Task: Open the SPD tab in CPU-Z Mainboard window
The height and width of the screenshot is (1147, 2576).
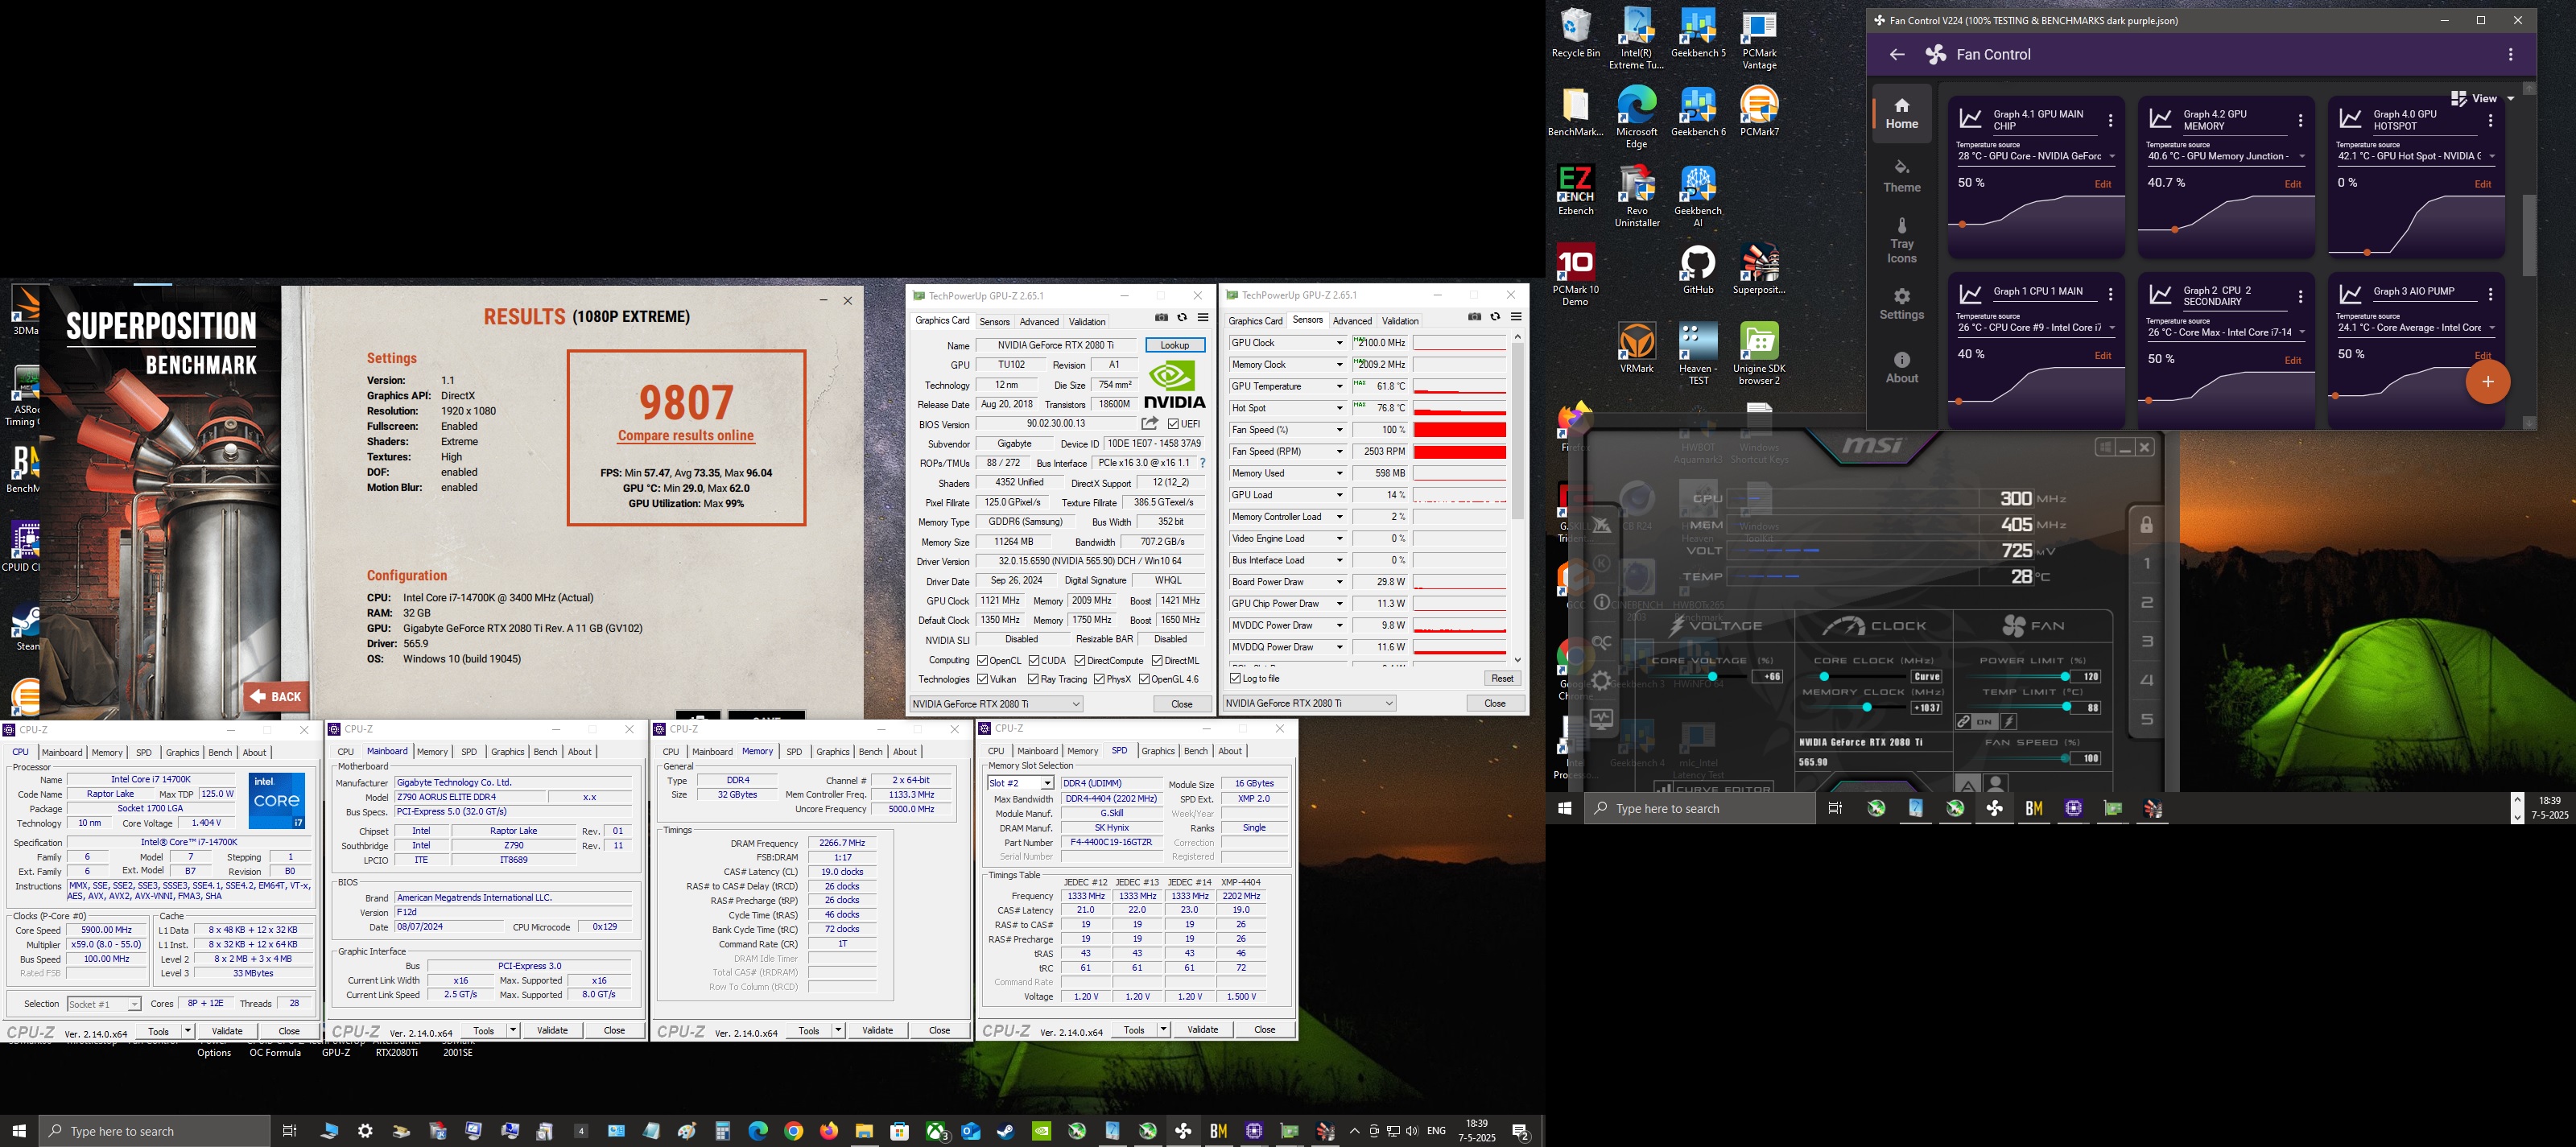Action: pyautogui.click(x=469, y=751)
